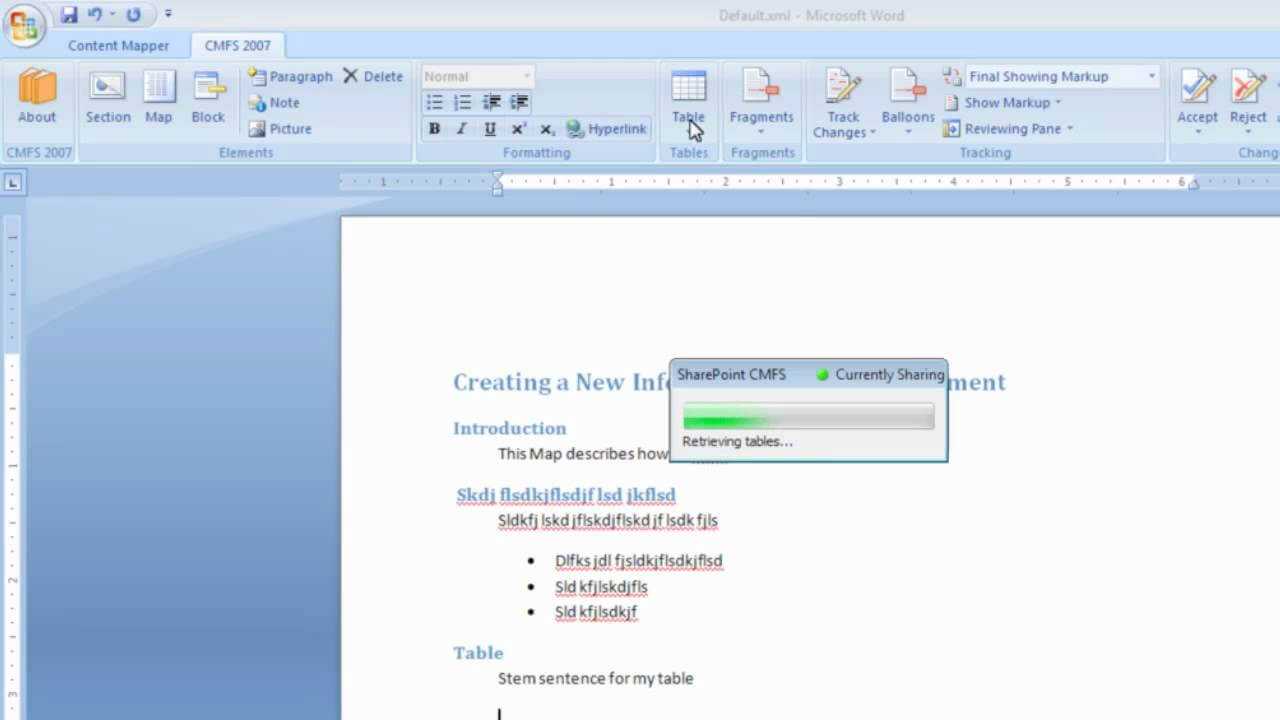Click the Introduction heading
Image resolution: width=1280 pixels, height=720 pixels.
point(510,428)
